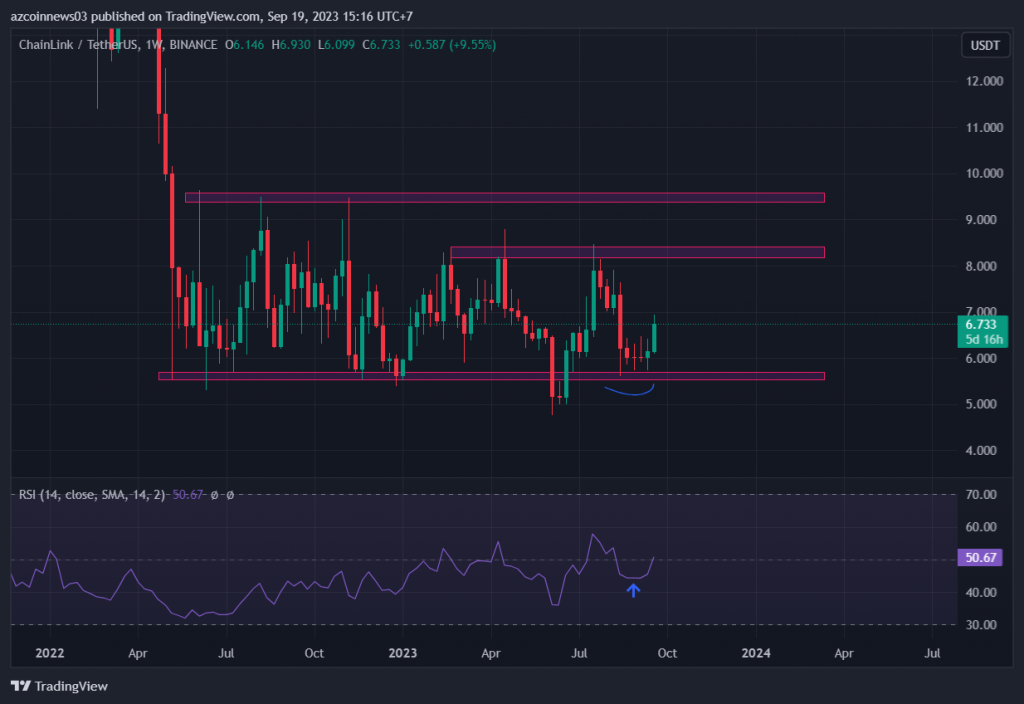Viewport: 1024px width, 704px height.
Task: Click the RSI value 50.67 in the legend
Action: tap(187, 495)
